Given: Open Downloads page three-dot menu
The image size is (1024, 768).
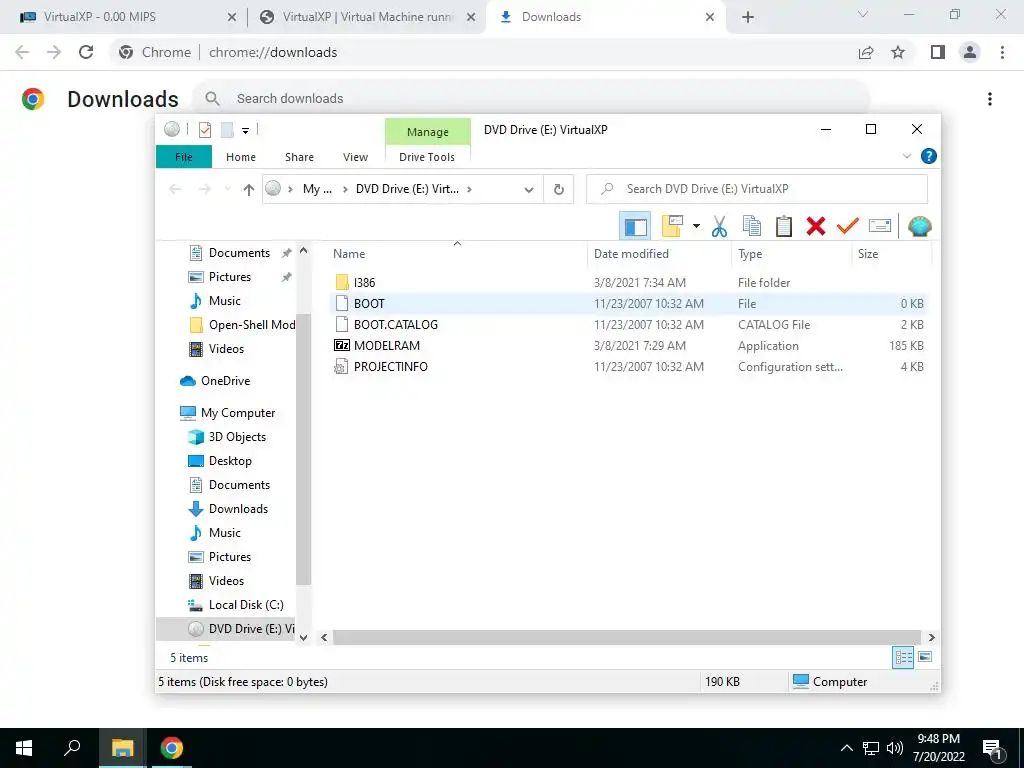Looking at the screenshot, I should point(989,99).
